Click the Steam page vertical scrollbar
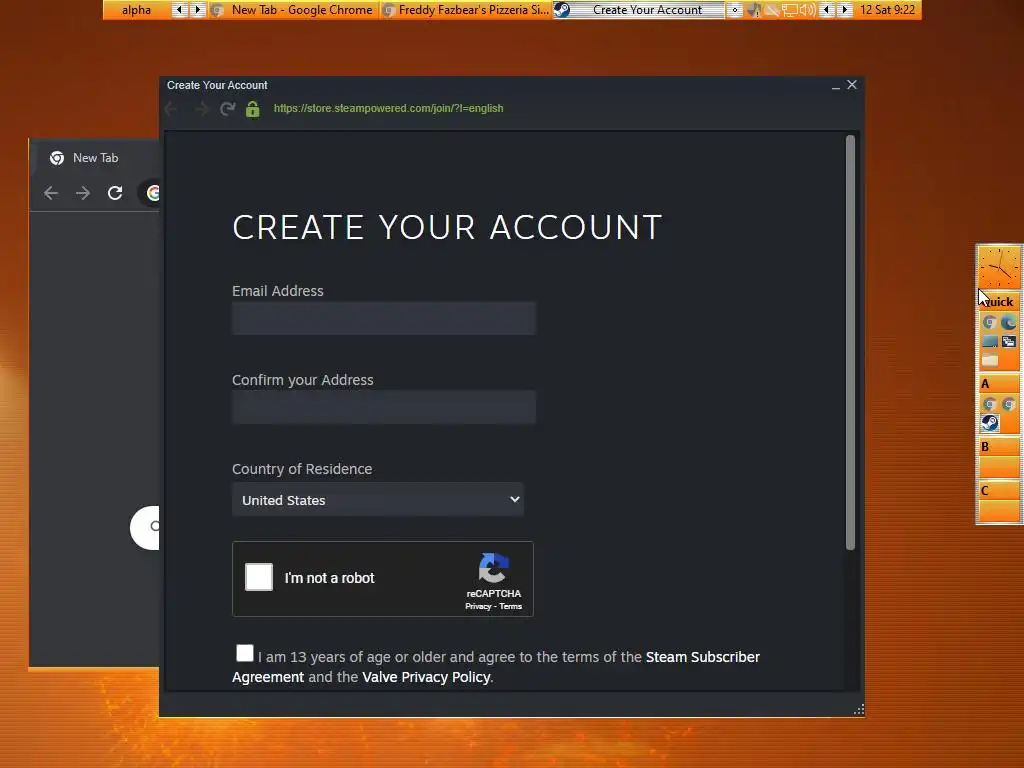The image size is (1024, 768). pos(850,343)
